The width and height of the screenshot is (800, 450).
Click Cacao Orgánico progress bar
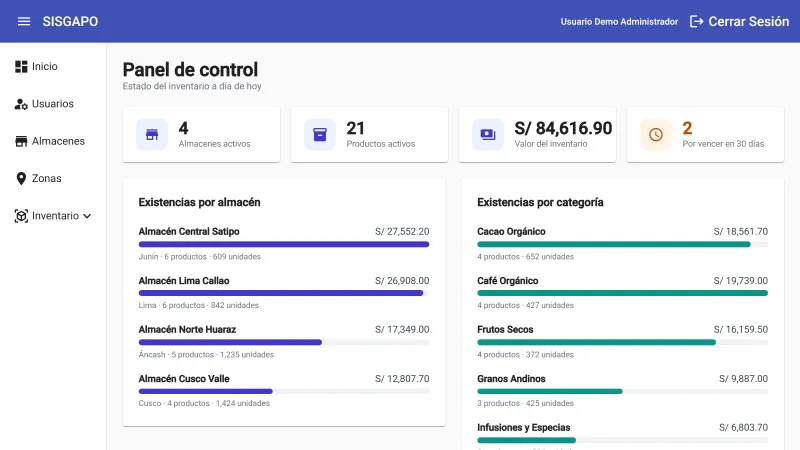click(622, 244)
